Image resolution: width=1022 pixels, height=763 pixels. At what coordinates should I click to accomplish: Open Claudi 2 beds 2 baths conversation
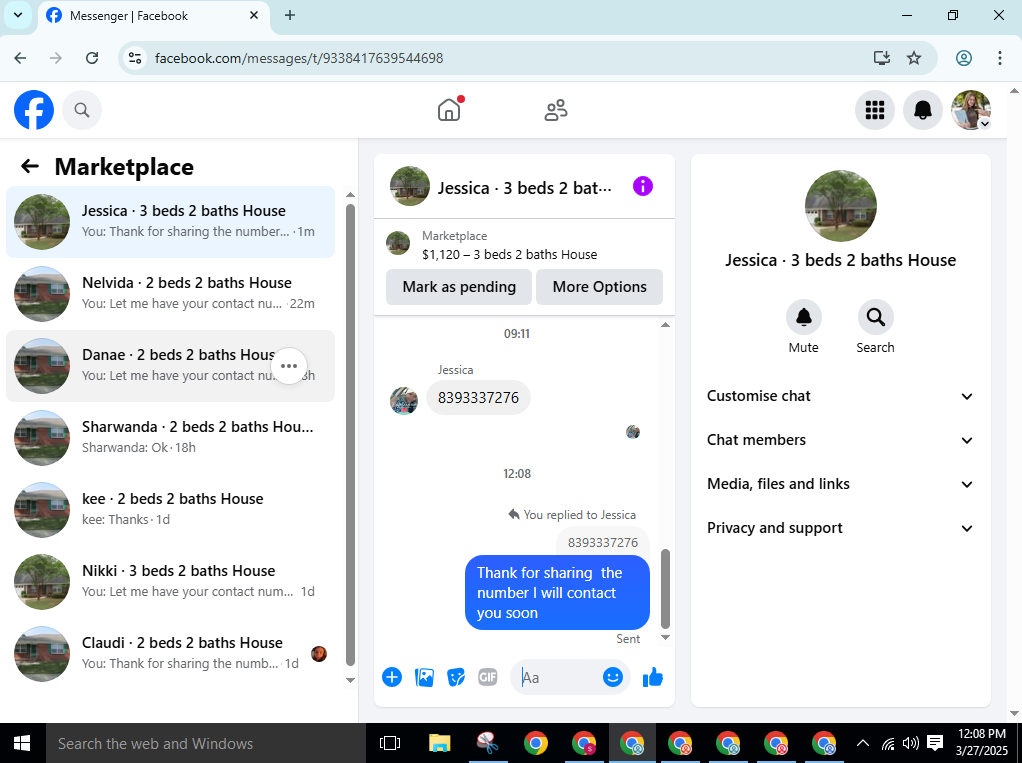171,654
